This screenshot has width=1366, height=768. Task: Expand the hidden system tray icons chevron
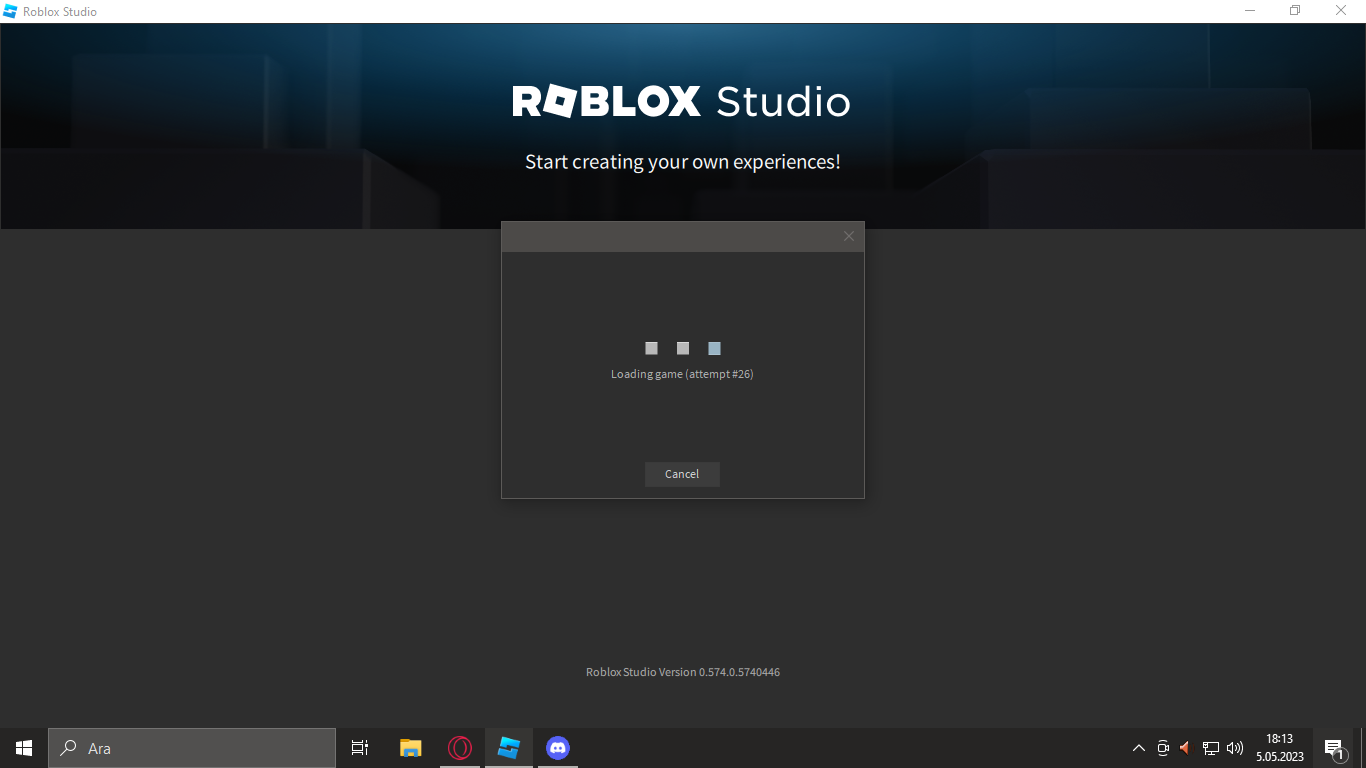pos(1139,748)
